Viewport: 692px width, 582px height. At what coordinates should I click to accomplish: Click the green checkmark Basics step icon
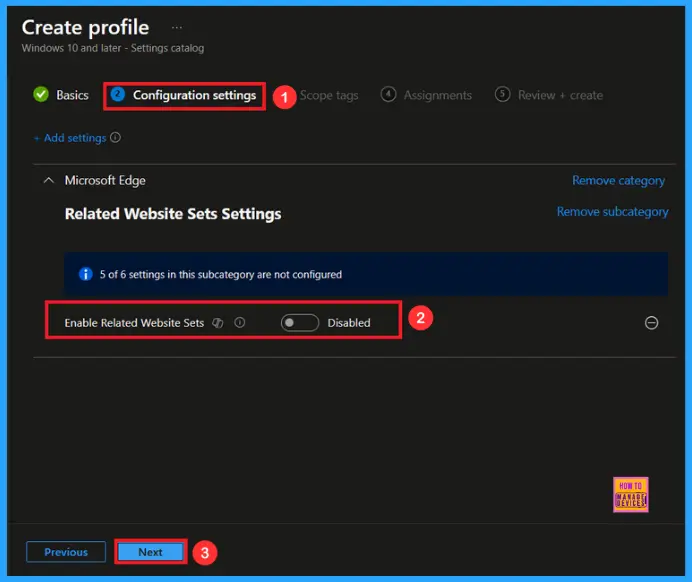tap(41, 94)
